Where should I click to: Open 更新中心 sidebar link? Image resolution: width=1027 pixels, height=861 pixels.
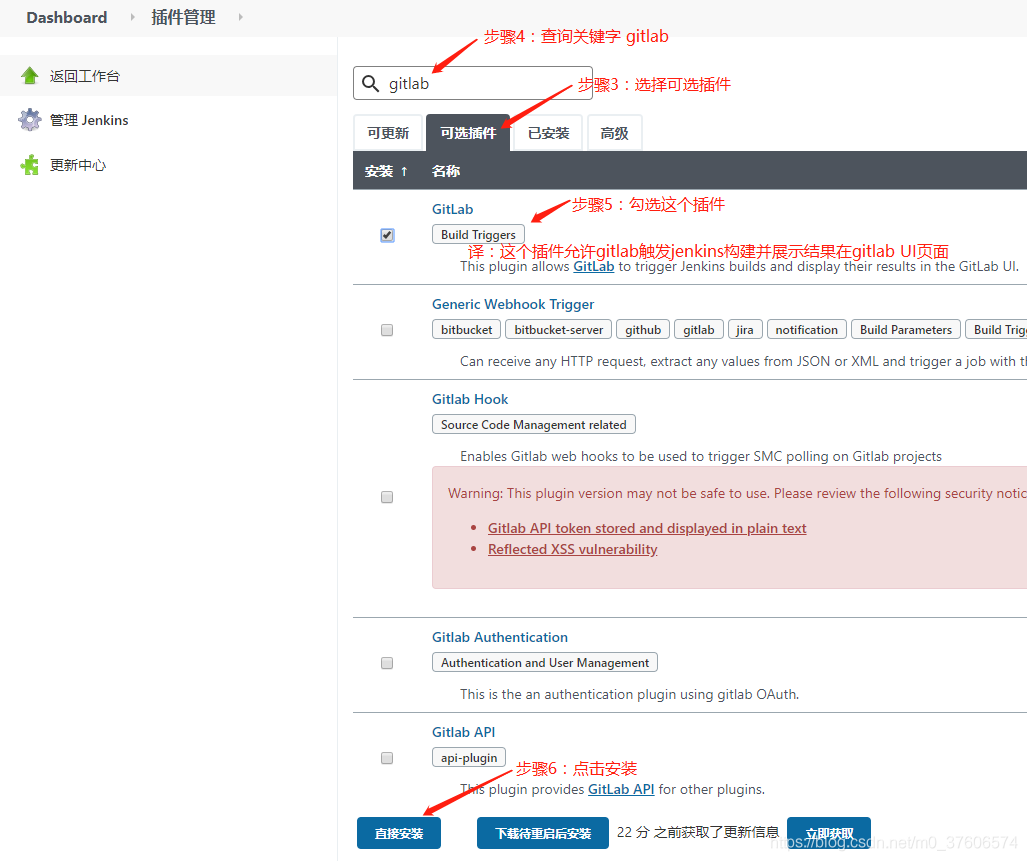[78, 165]
